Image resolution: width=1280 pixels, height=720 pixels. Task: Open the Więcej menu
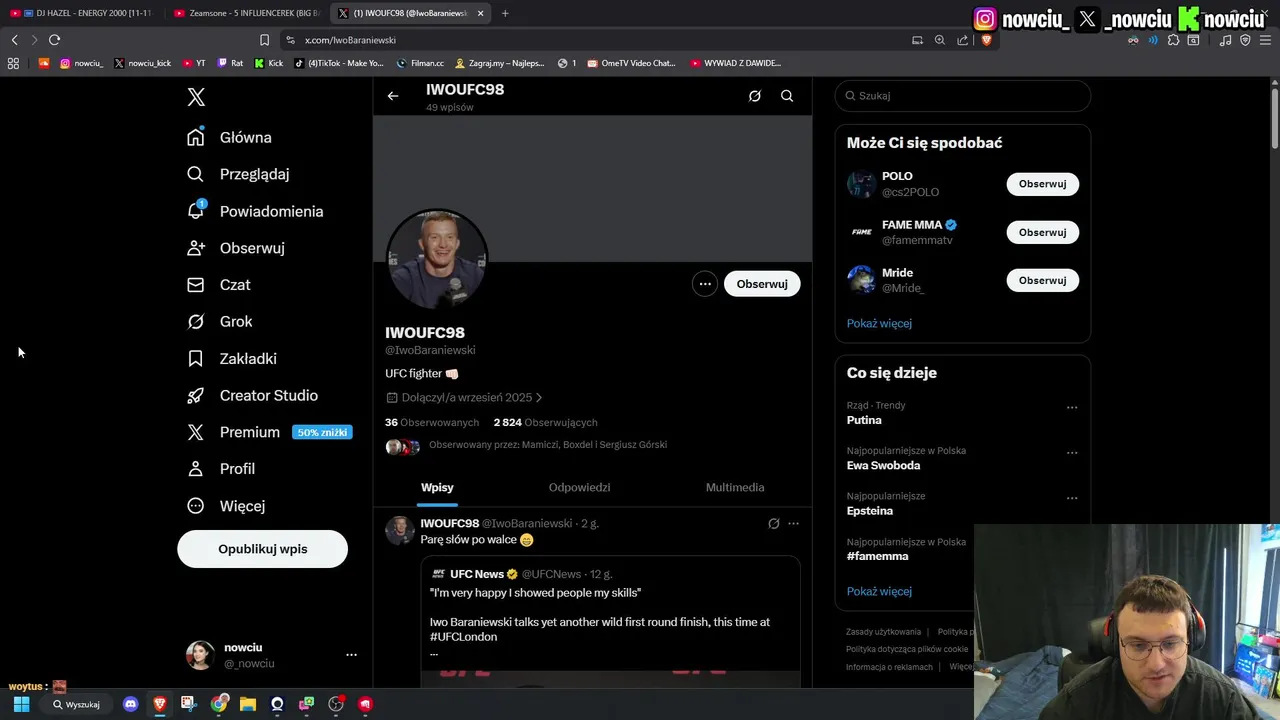226,506
